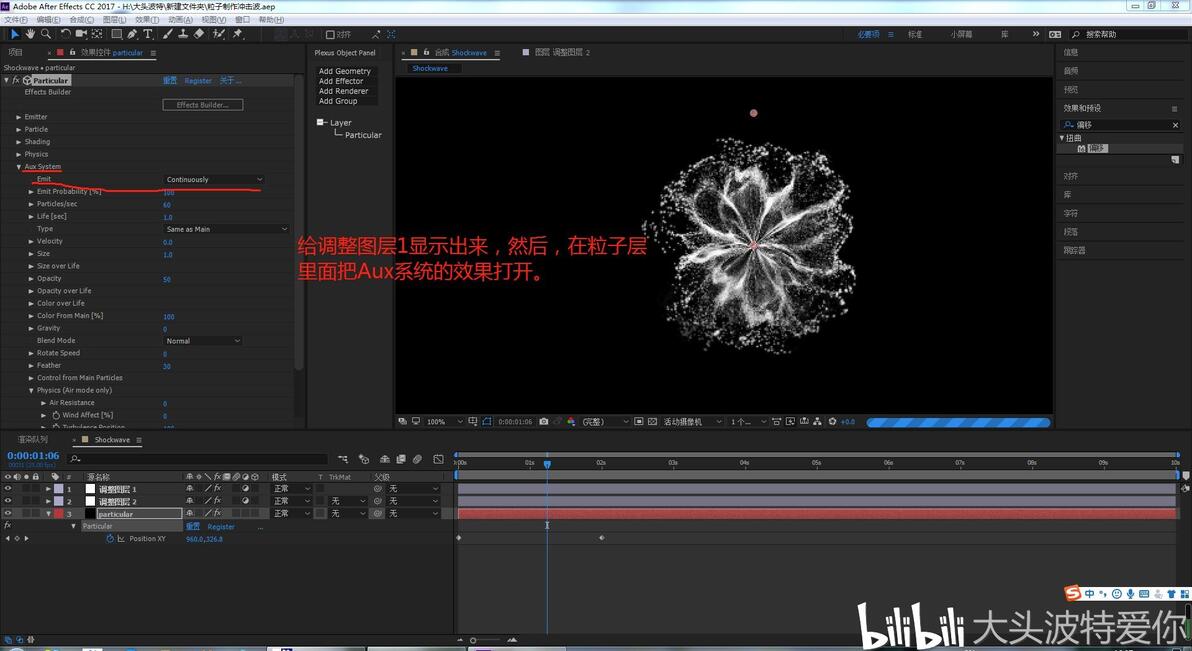This screenshot has height=651, width=1192.
Task: Select the Clone Stamp tool
Action: pyautogui.click(x=182, y=34)
